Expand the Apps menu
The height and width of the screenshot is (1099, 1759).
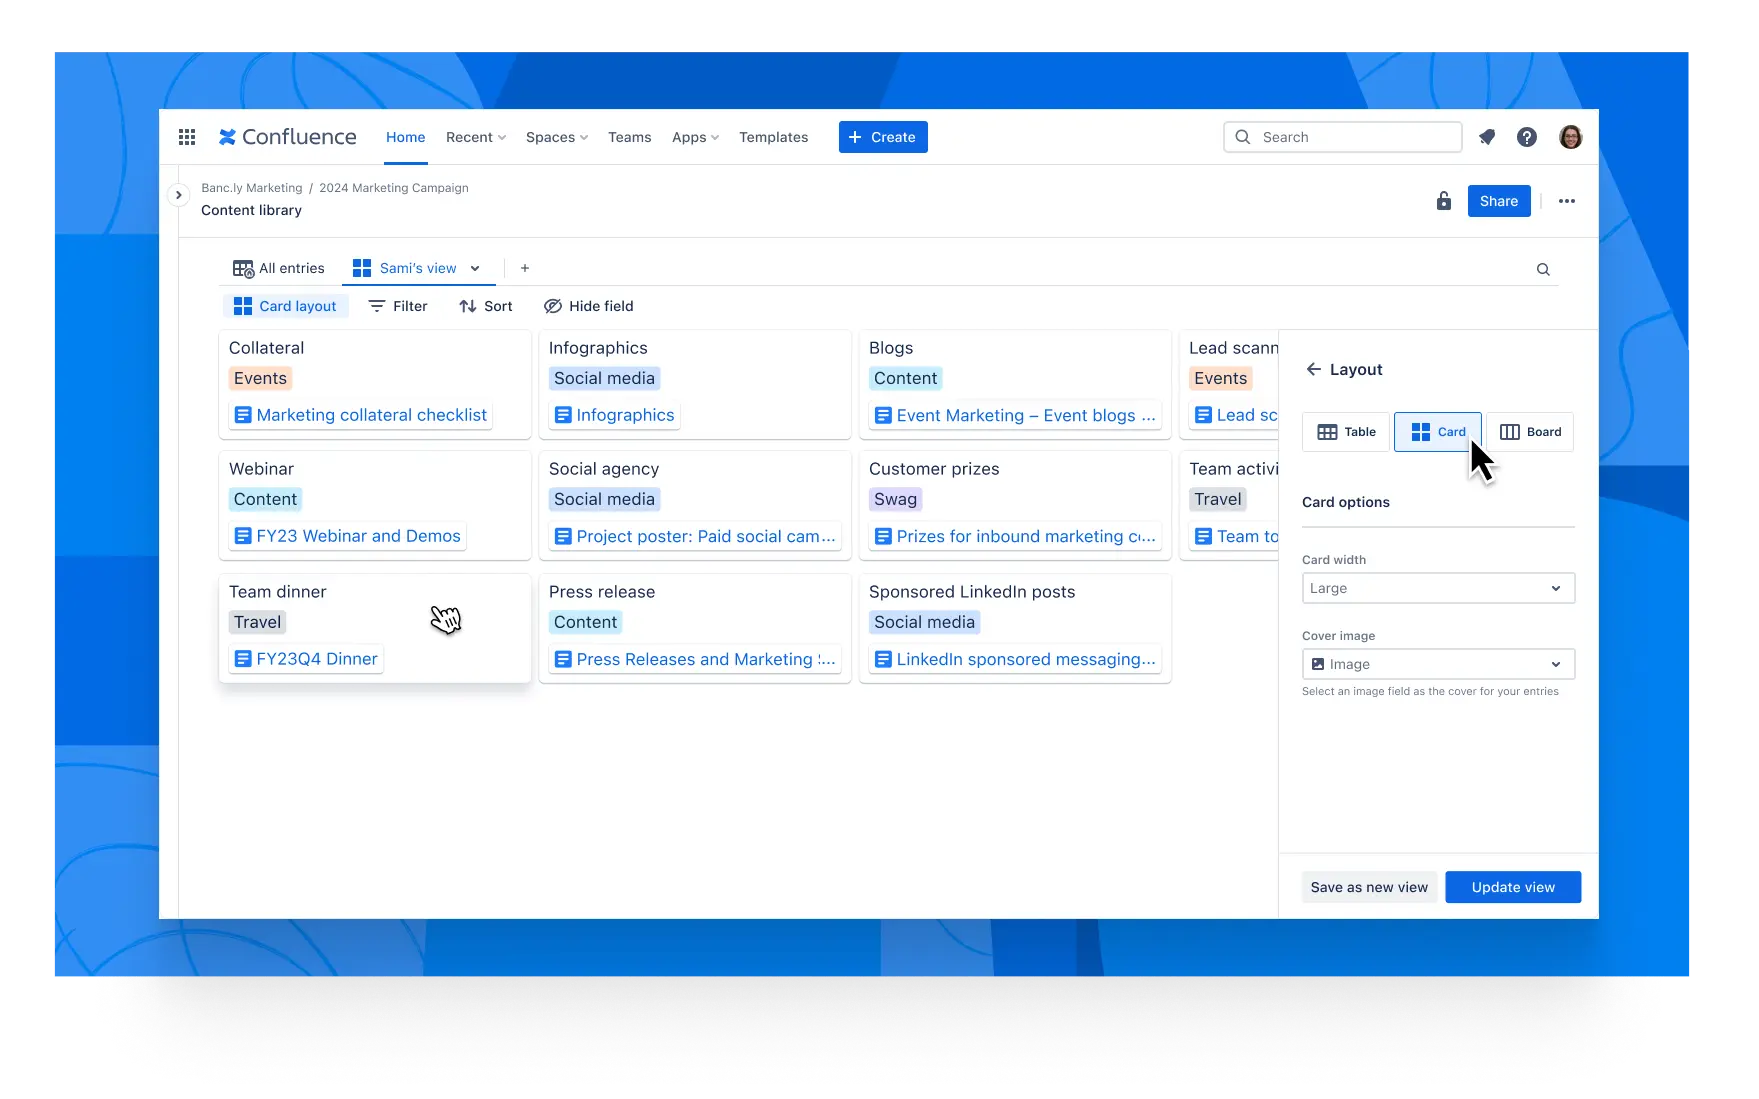pyautogui.click(x=695, y=137)
